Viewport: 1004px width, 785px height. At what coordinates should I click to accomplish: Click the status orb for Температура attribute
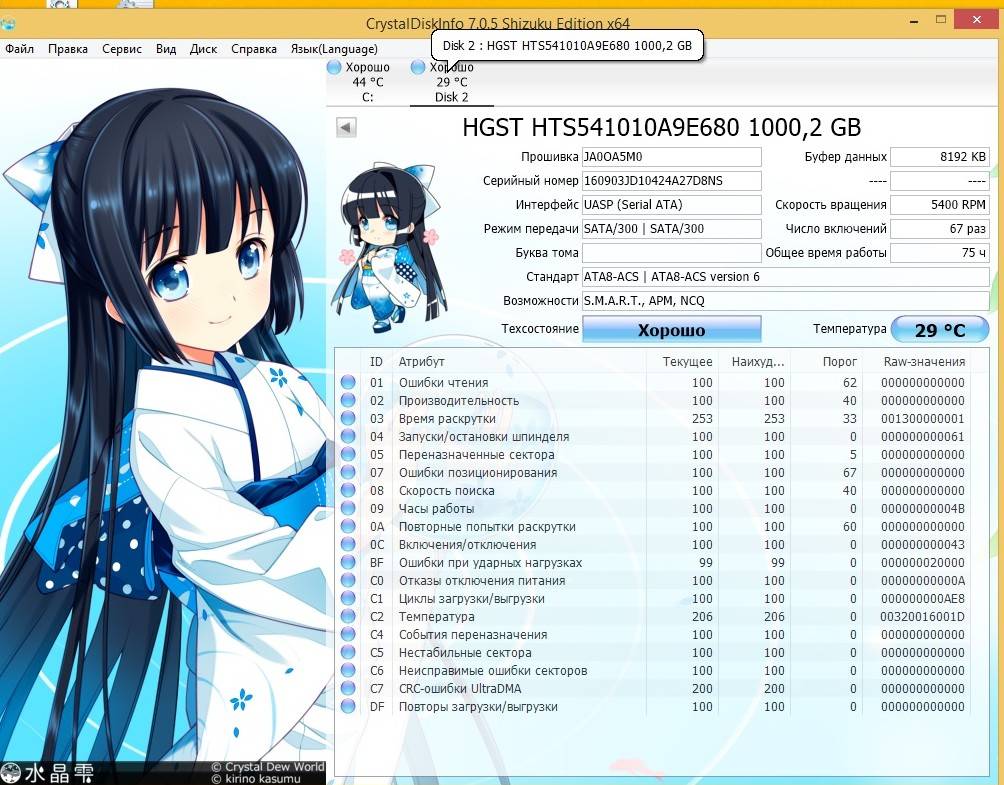(x=348, y=617)
